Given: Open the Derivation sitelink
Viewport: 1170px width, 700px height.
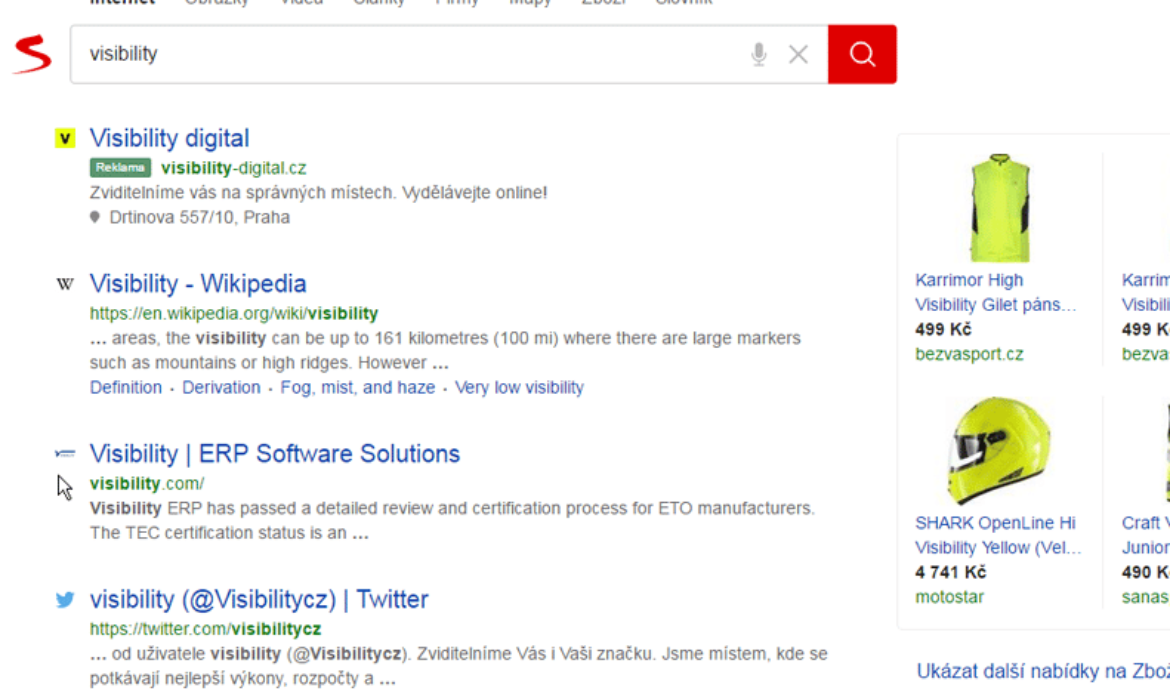Looking at the screenshot, I should (x=221, y=387).
